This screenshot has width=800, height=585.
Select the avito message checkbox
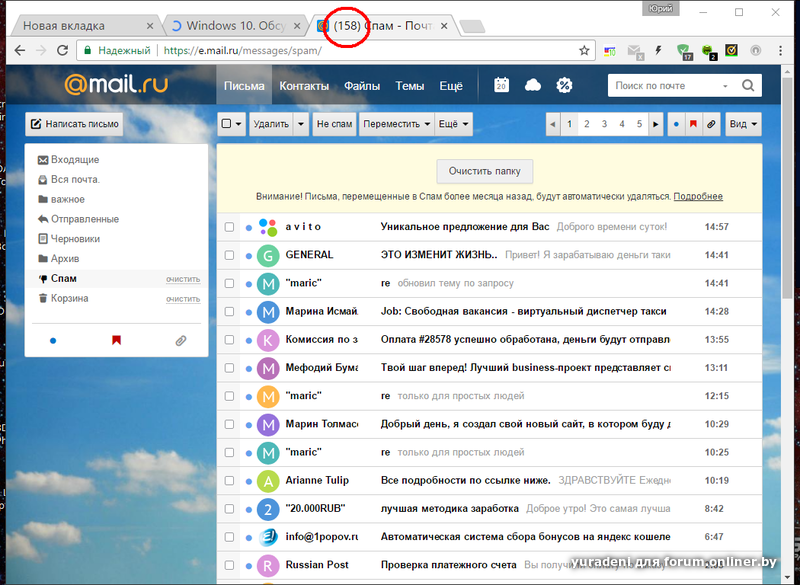(x=229, y=227)
